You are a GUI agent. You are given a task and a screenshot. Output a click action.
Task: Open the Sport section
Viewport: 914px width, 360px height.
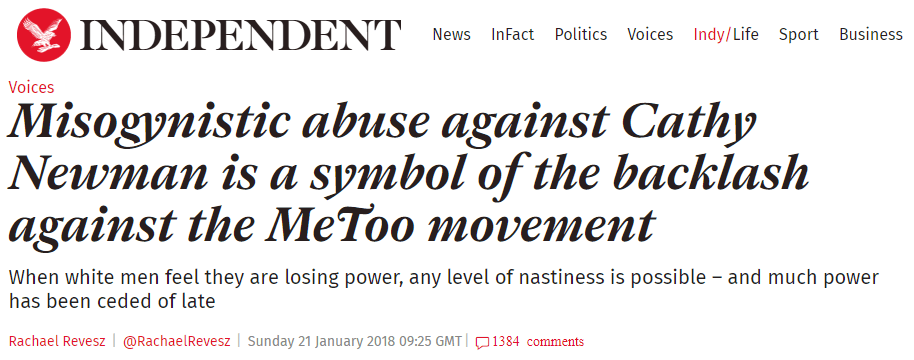pos(799,35)
